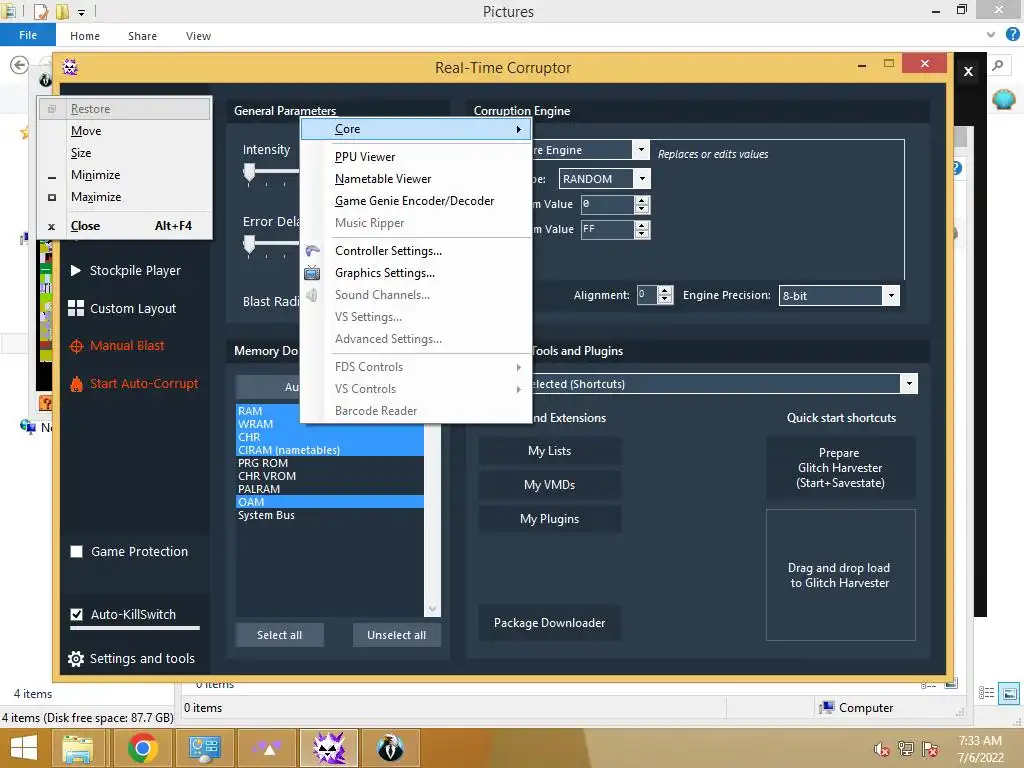Click the Explorer back arrow

(20, 65)
